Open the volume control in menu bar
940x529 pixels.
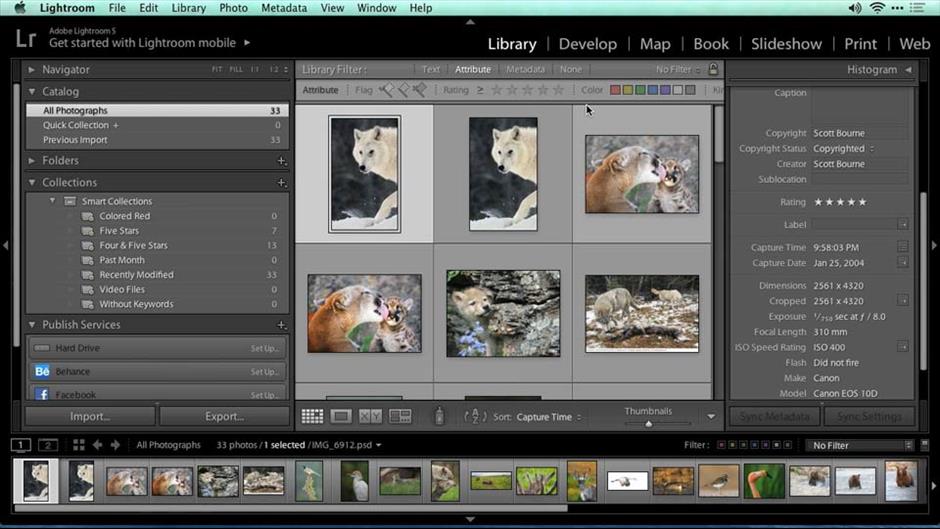[855, 8]
